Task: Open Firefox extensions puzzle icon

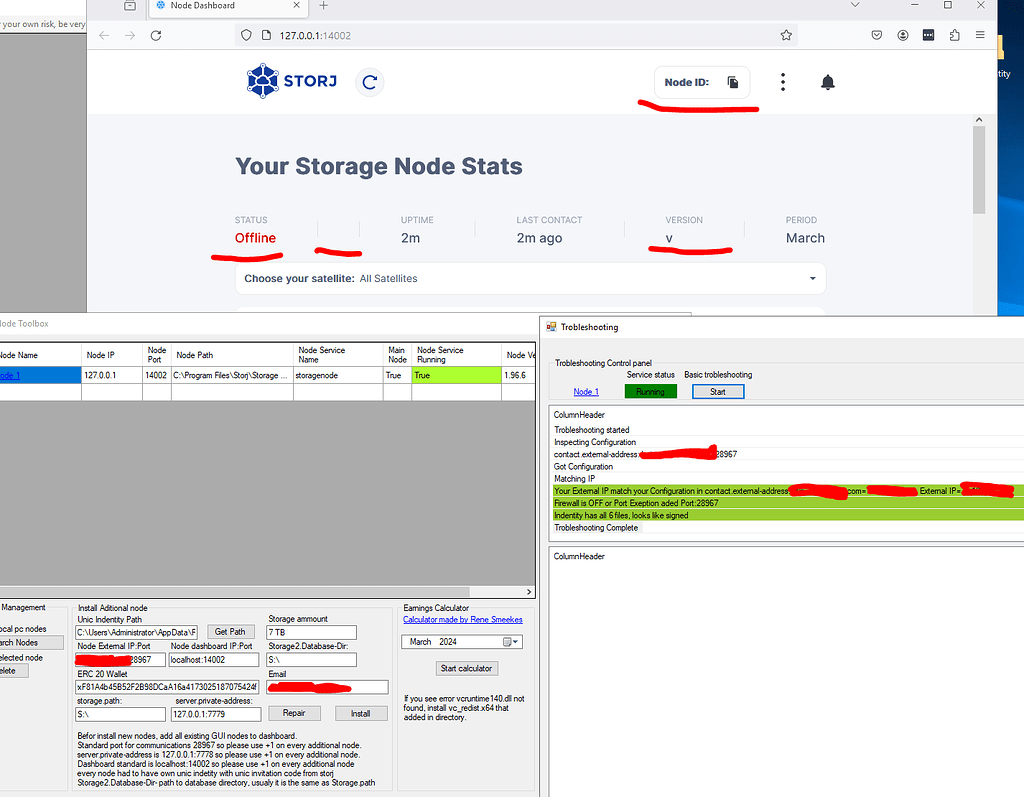Action: click(x=954, y=35)
